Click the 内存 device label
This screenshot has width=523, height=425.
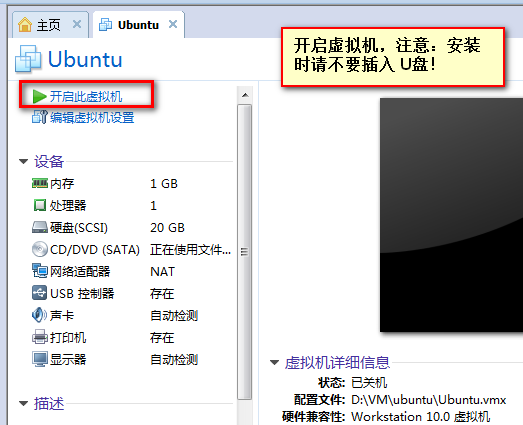click(x=62, y=183)
